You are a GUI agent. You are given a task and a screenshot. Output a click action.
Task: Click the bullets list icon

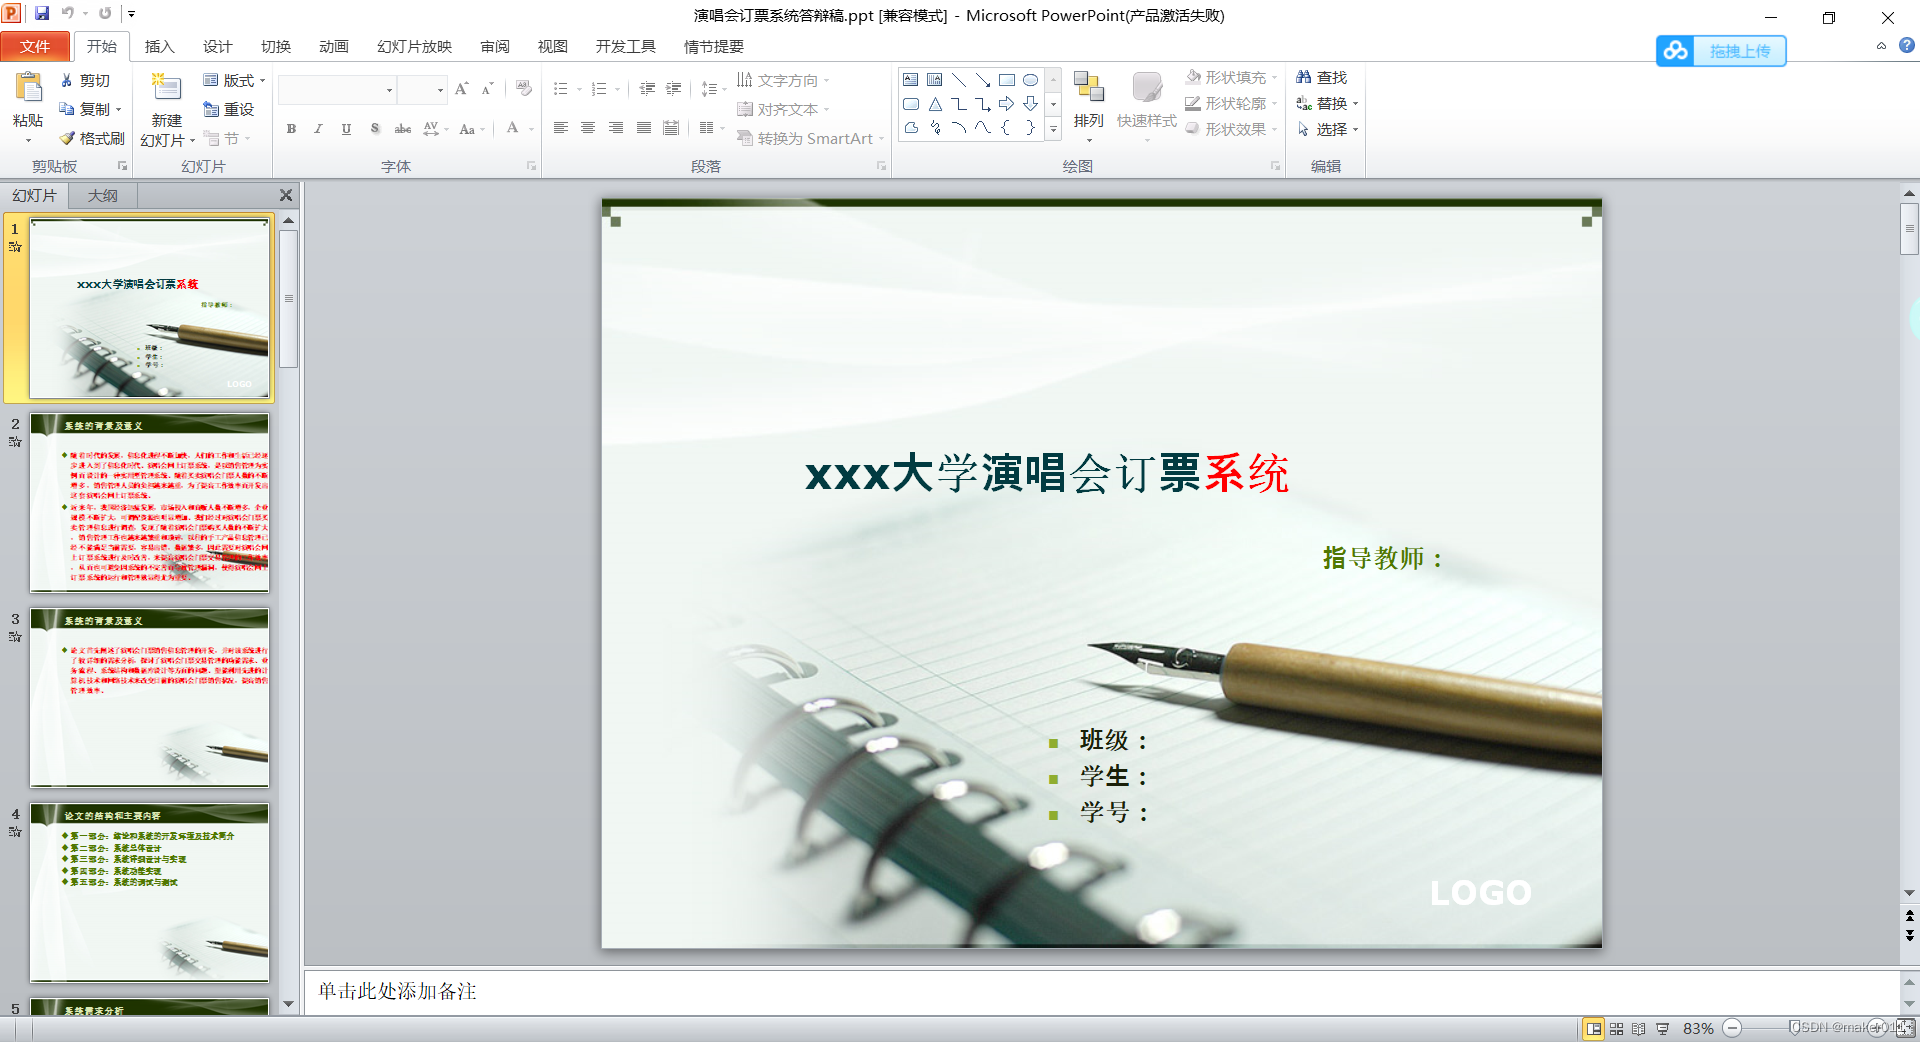(x=561, y=89)
